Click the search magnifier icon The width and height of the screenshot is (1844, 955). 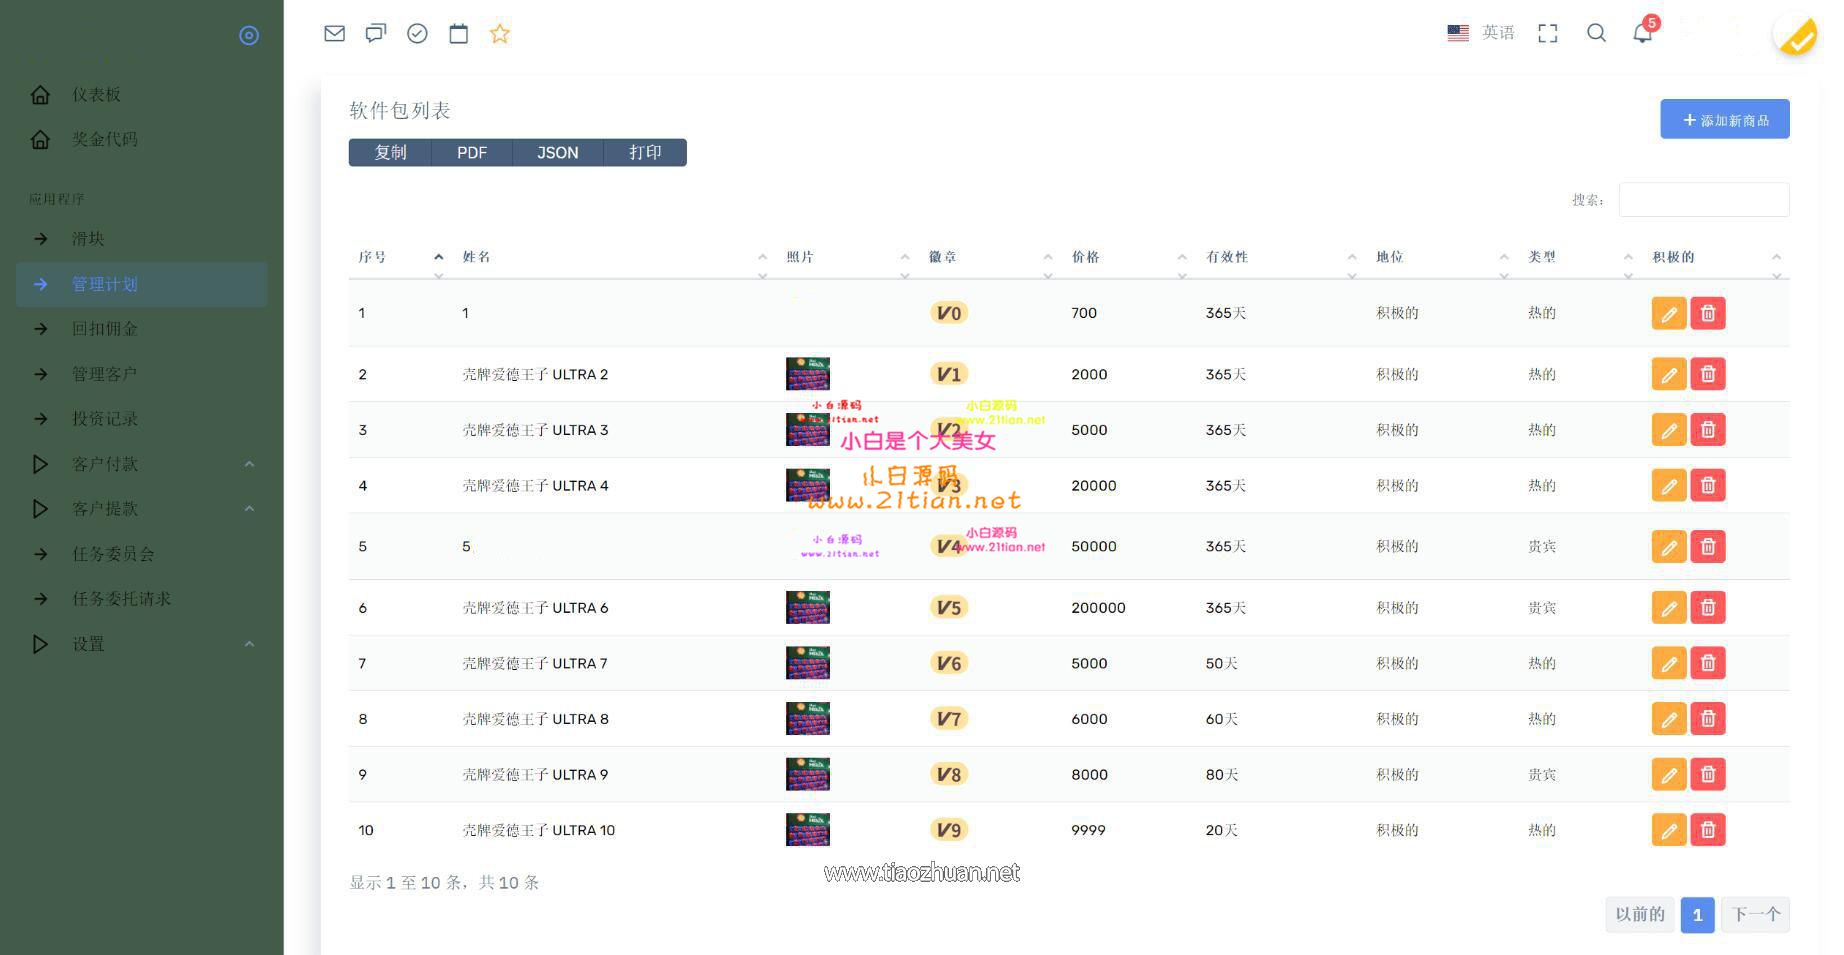click(1596, 33)
